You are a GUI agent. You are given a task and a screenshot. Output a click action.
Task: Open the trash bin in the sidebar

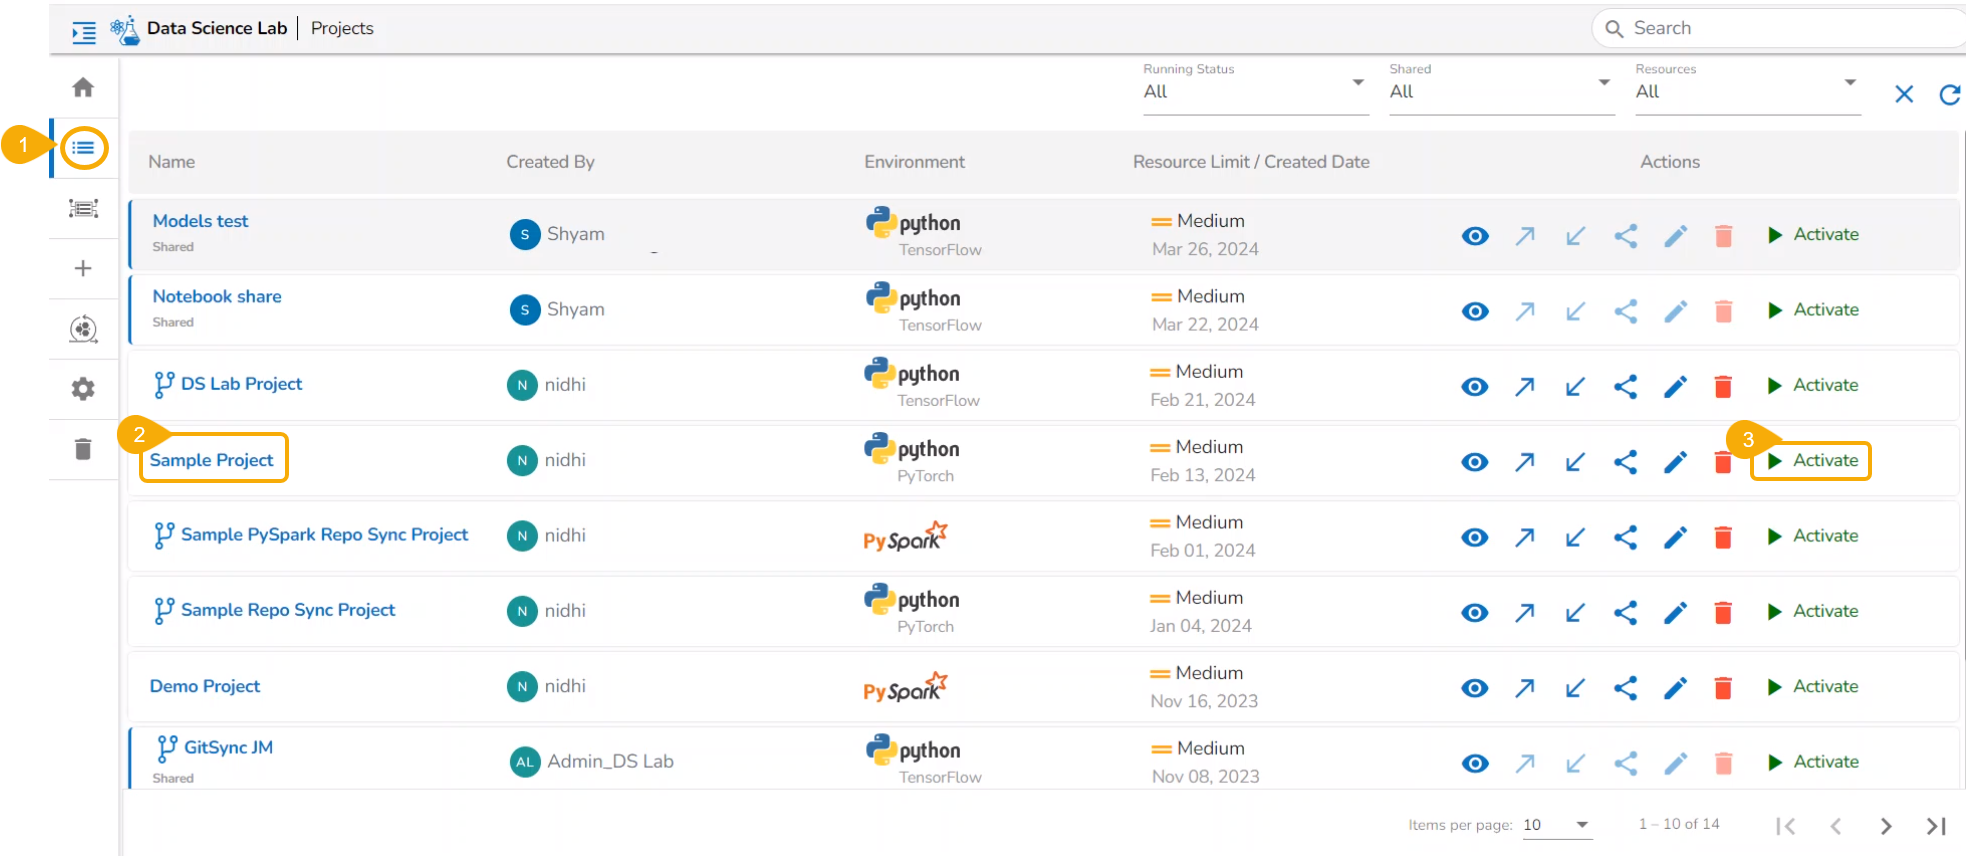(x=83, y=449)
